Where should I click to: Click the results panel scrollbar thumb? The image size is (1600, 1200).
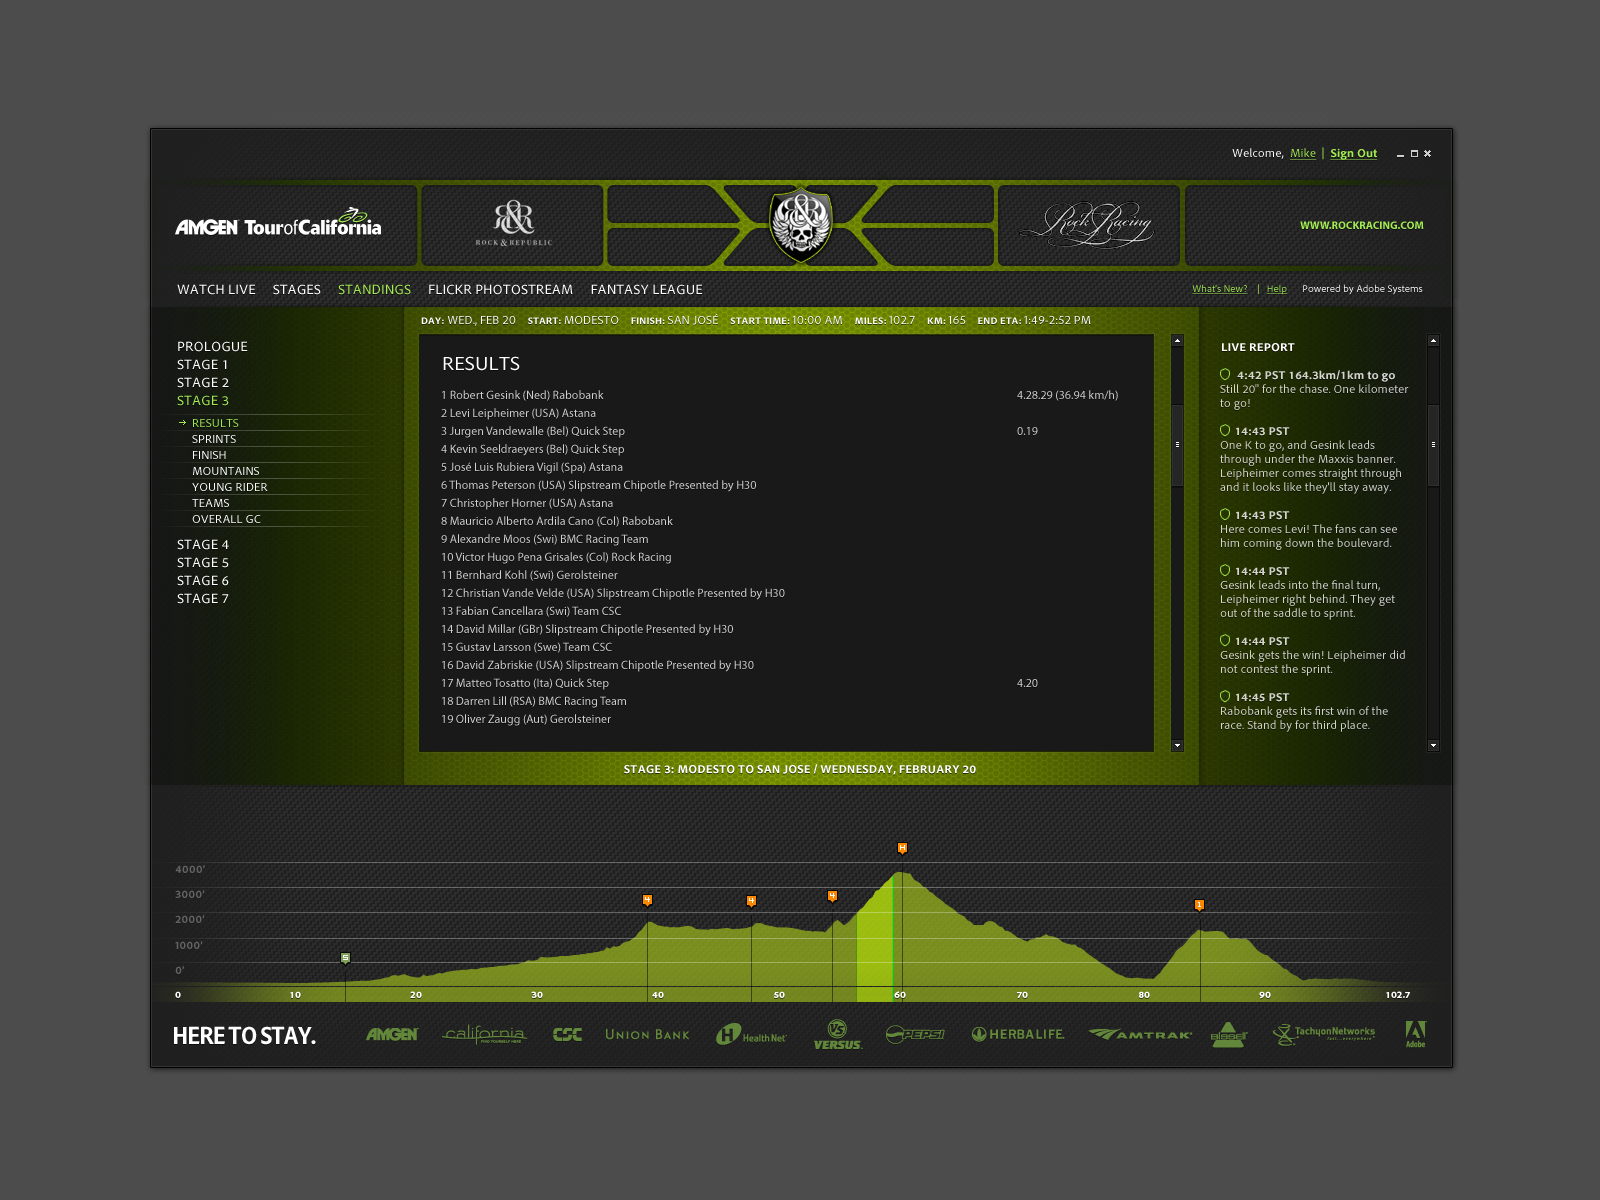pyautogui.click(x=1177, y=445)
